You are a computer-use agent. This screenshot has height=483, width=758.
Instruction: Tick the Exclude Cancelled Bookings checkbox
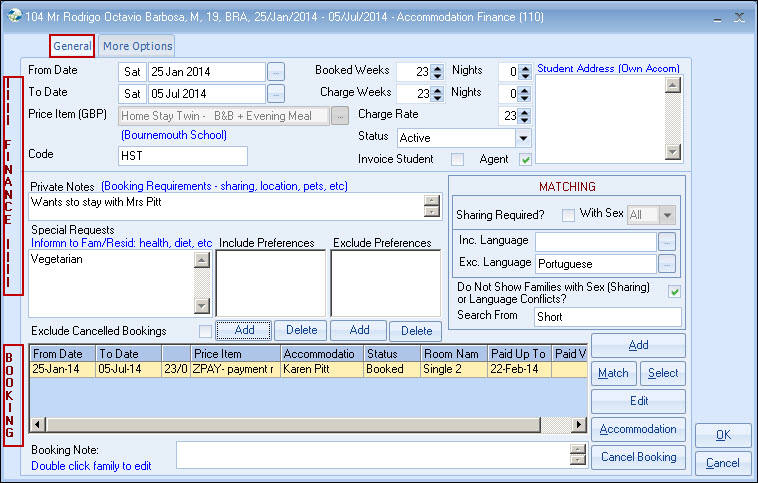point(205,331)
